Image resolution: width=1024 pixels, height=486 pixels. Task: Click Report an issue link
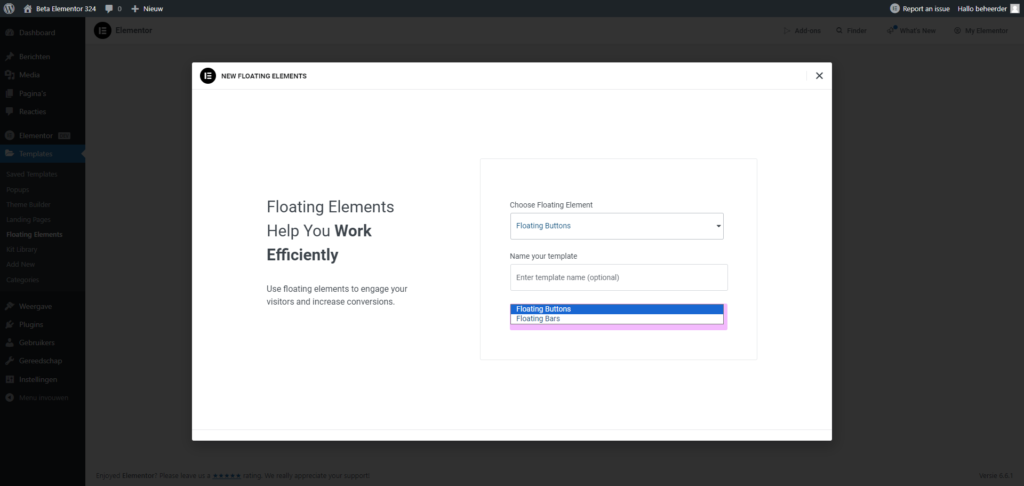pyautogui.click(x=926, y=8)
